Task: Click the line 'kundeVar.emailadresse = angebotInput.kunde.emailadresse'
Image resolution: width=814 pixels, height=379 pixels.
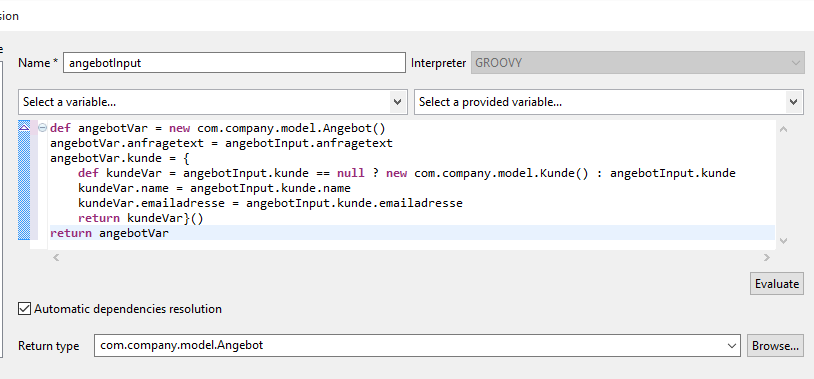Action: point(270,203)
